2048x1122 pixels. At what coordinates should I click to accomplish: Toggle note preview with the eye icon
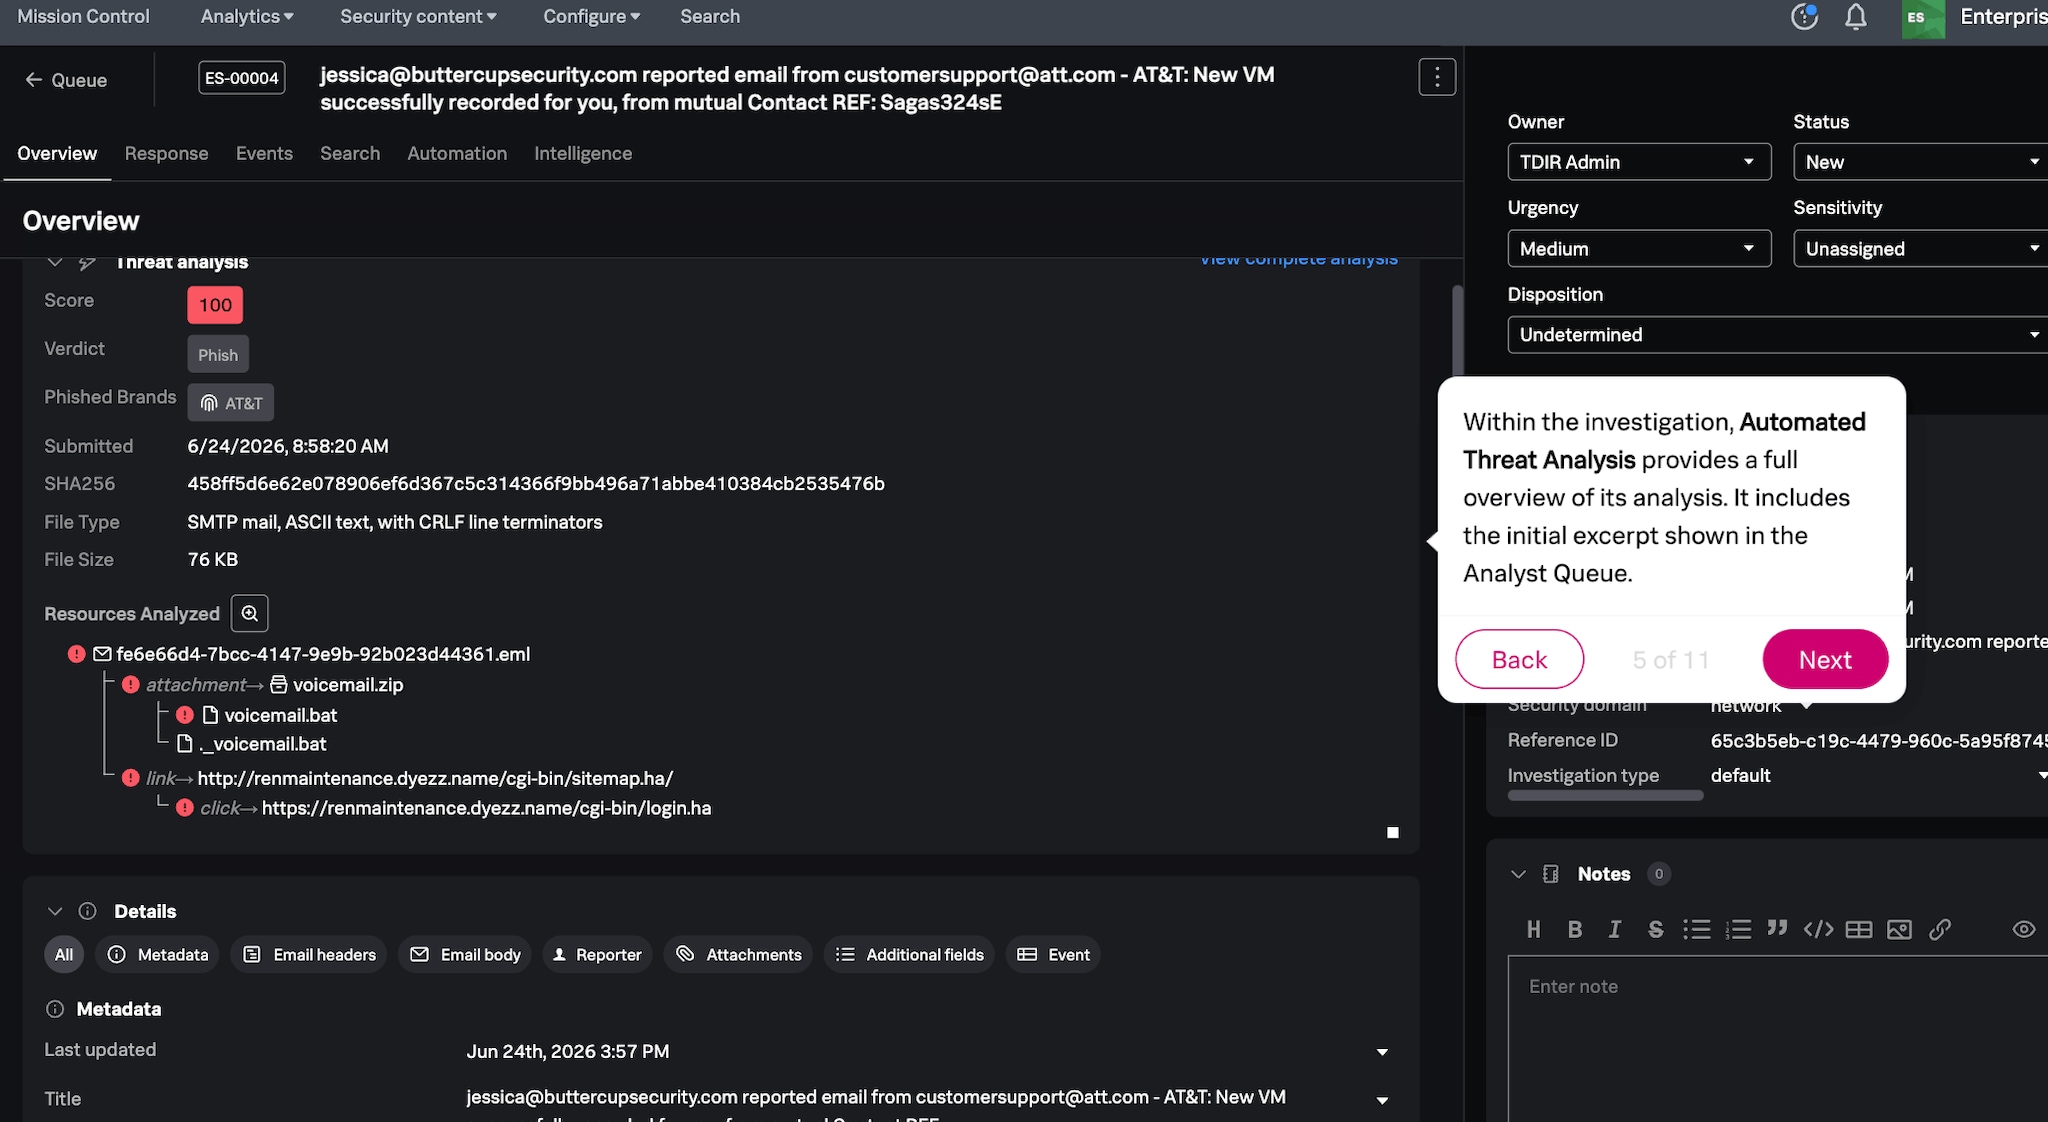2024,929
